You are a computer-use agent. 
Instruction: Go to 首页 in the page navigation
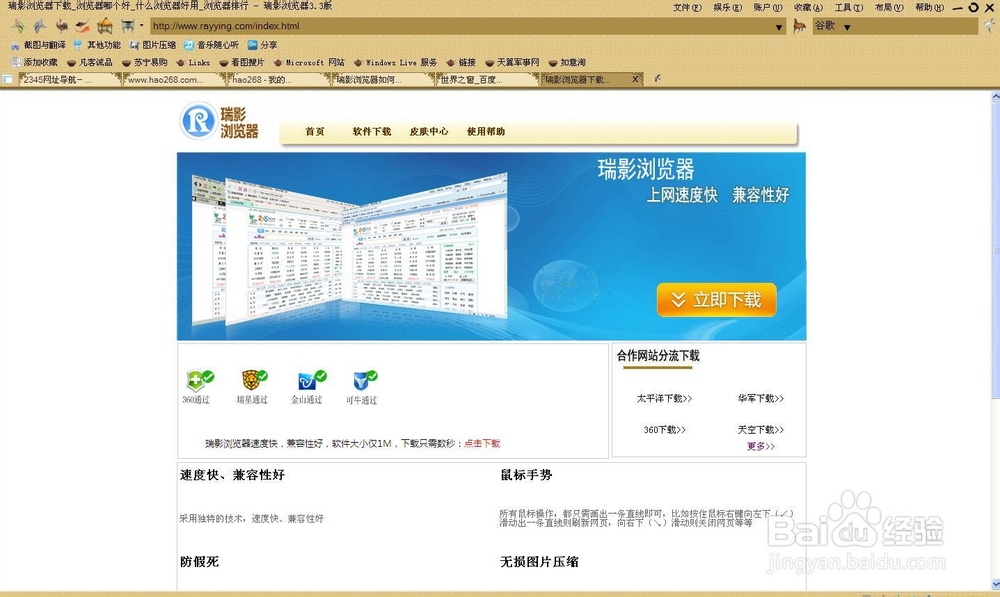tap(314, 131)
